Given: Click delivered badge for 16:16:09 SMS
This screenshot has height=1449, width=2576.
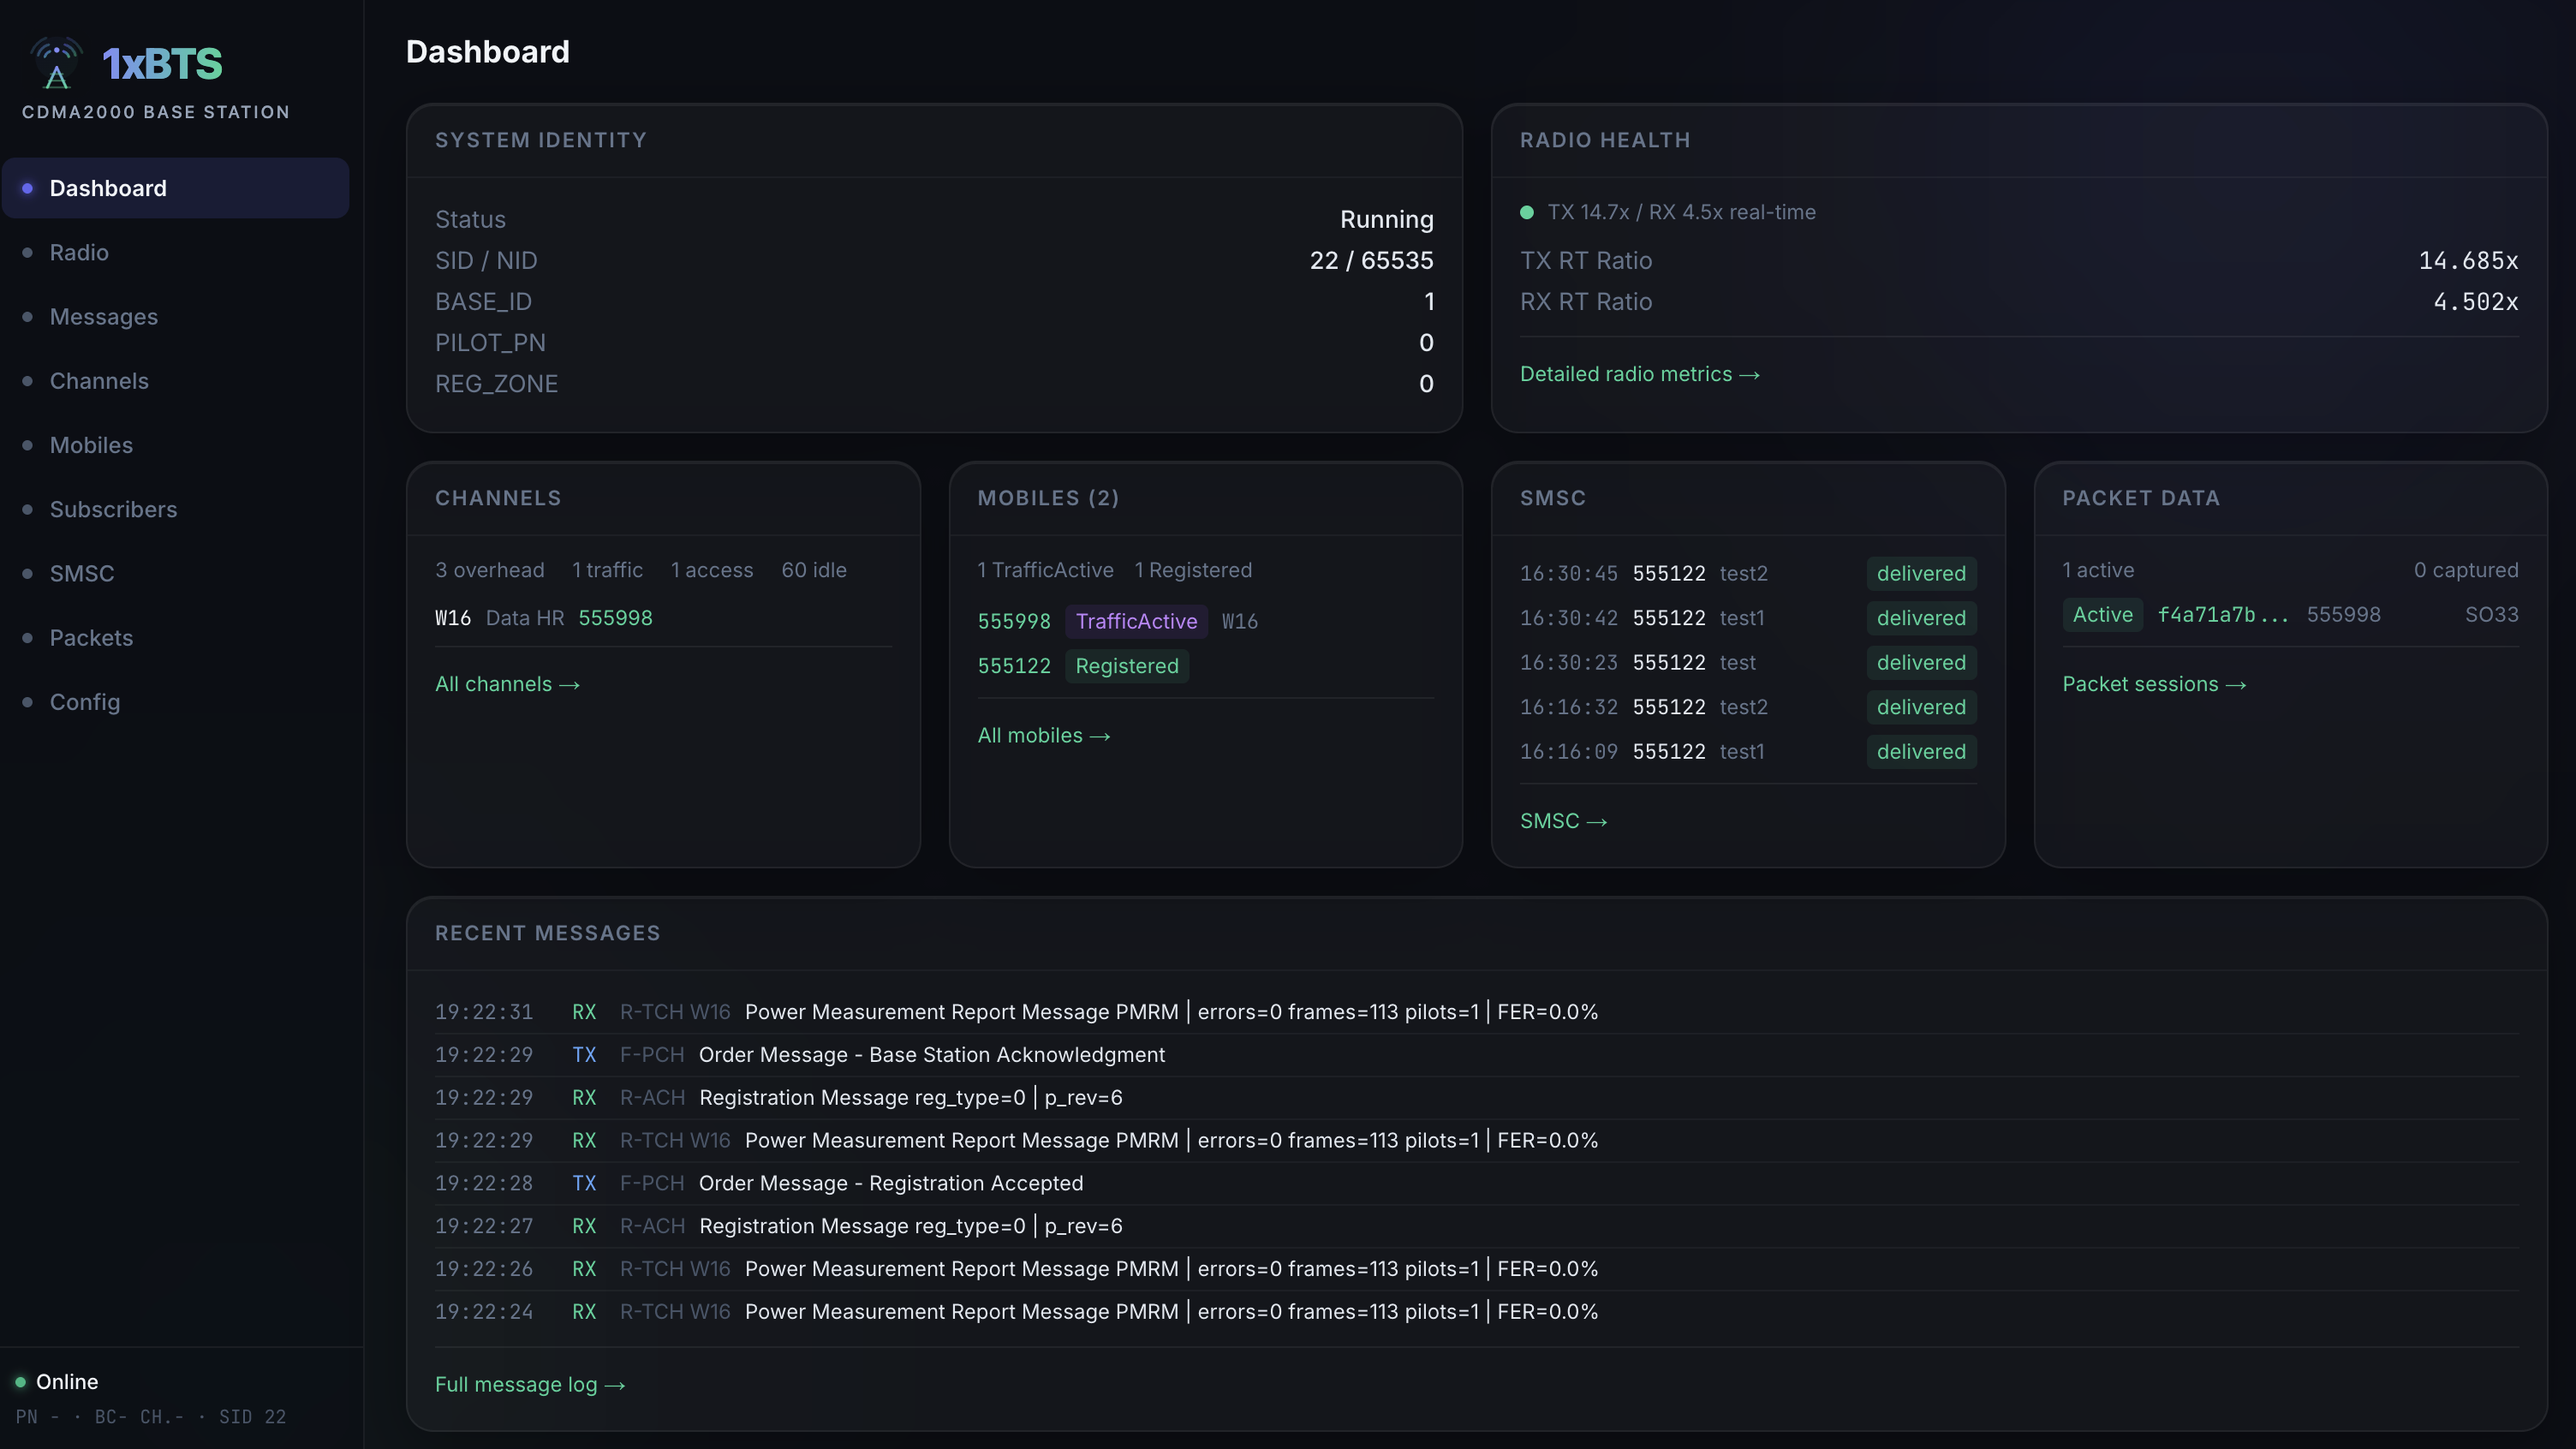Looking at the screenshot, I should click(1921, 751).
